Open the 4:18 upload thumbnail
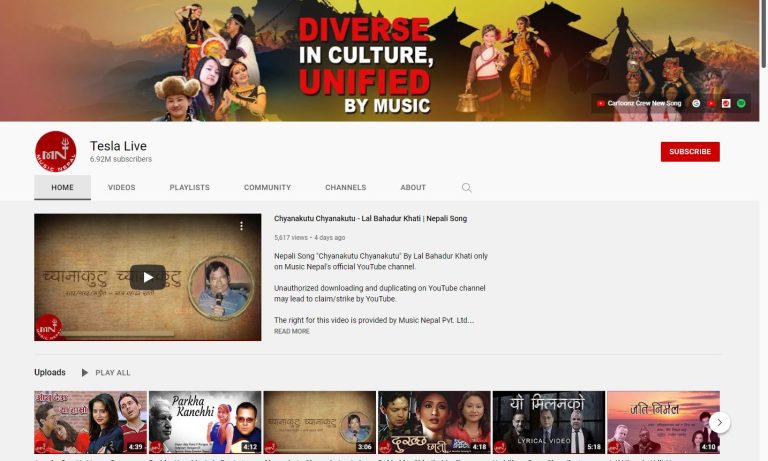 pyautogui.click(x=434, y=422)
